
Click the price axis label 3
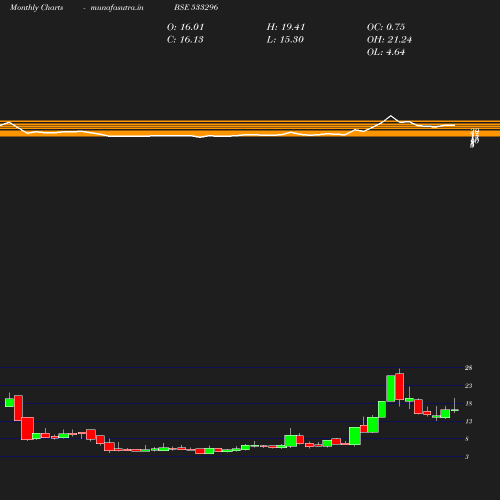coord(467,457)
